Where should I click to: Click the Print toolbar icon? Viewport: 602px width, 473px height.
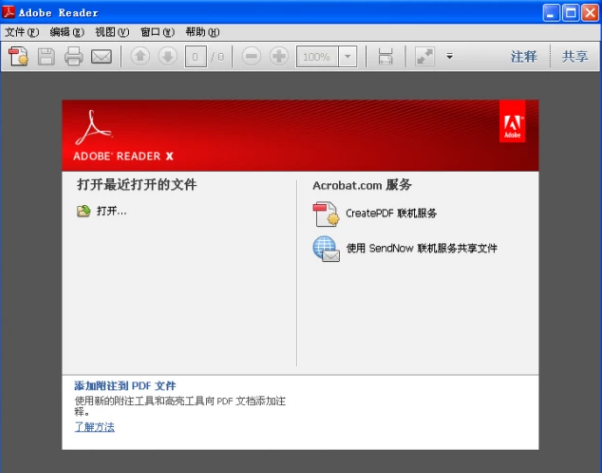pyautogui.click(x=73, y=56)
